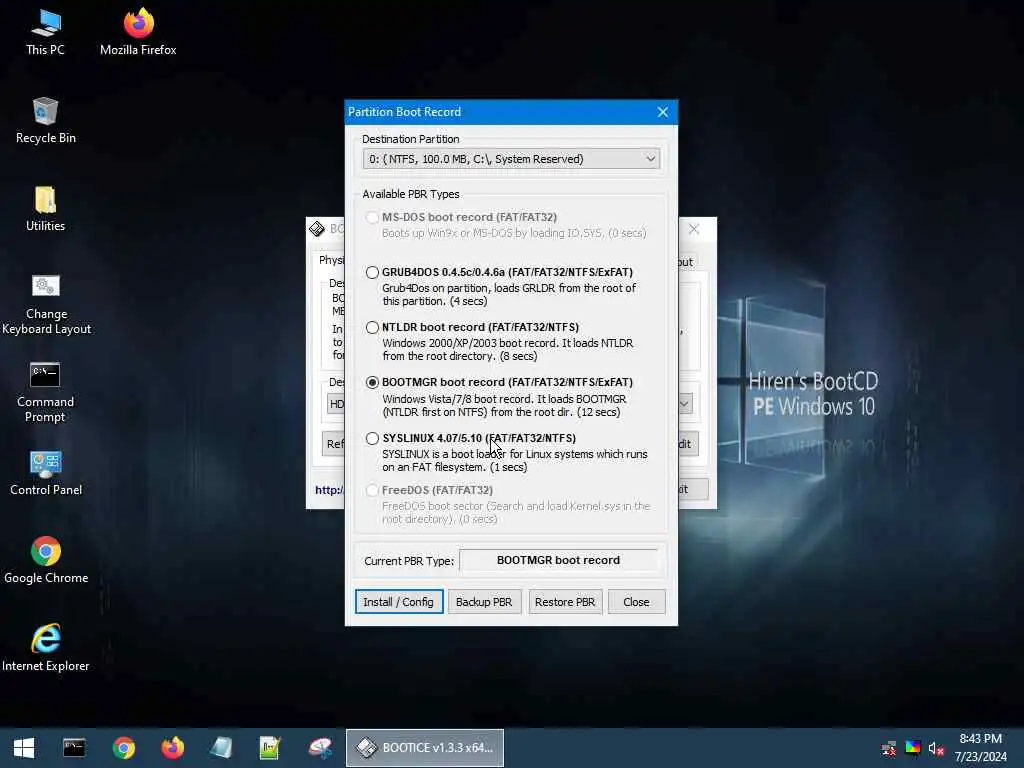The image size is (1024, 768).
Task: Click the colorful display tray icon
Action: pos(913,748)
